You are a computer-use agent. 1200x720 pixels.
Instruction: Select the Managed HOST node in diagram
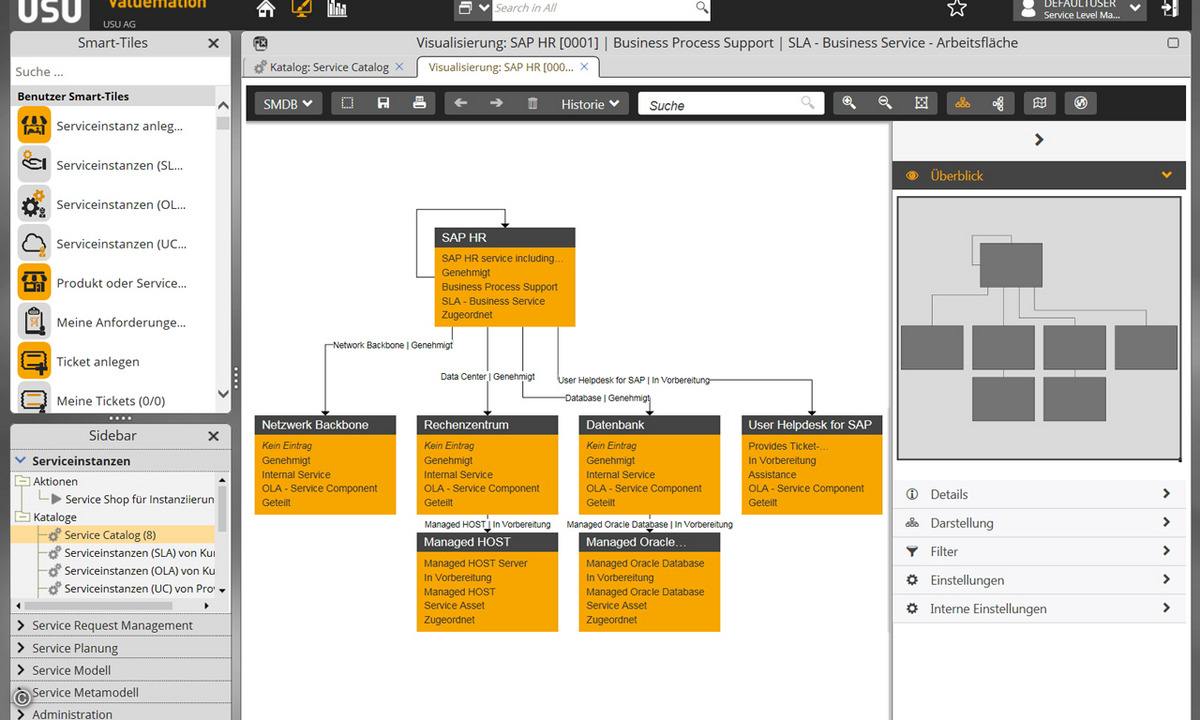point(487,581)
